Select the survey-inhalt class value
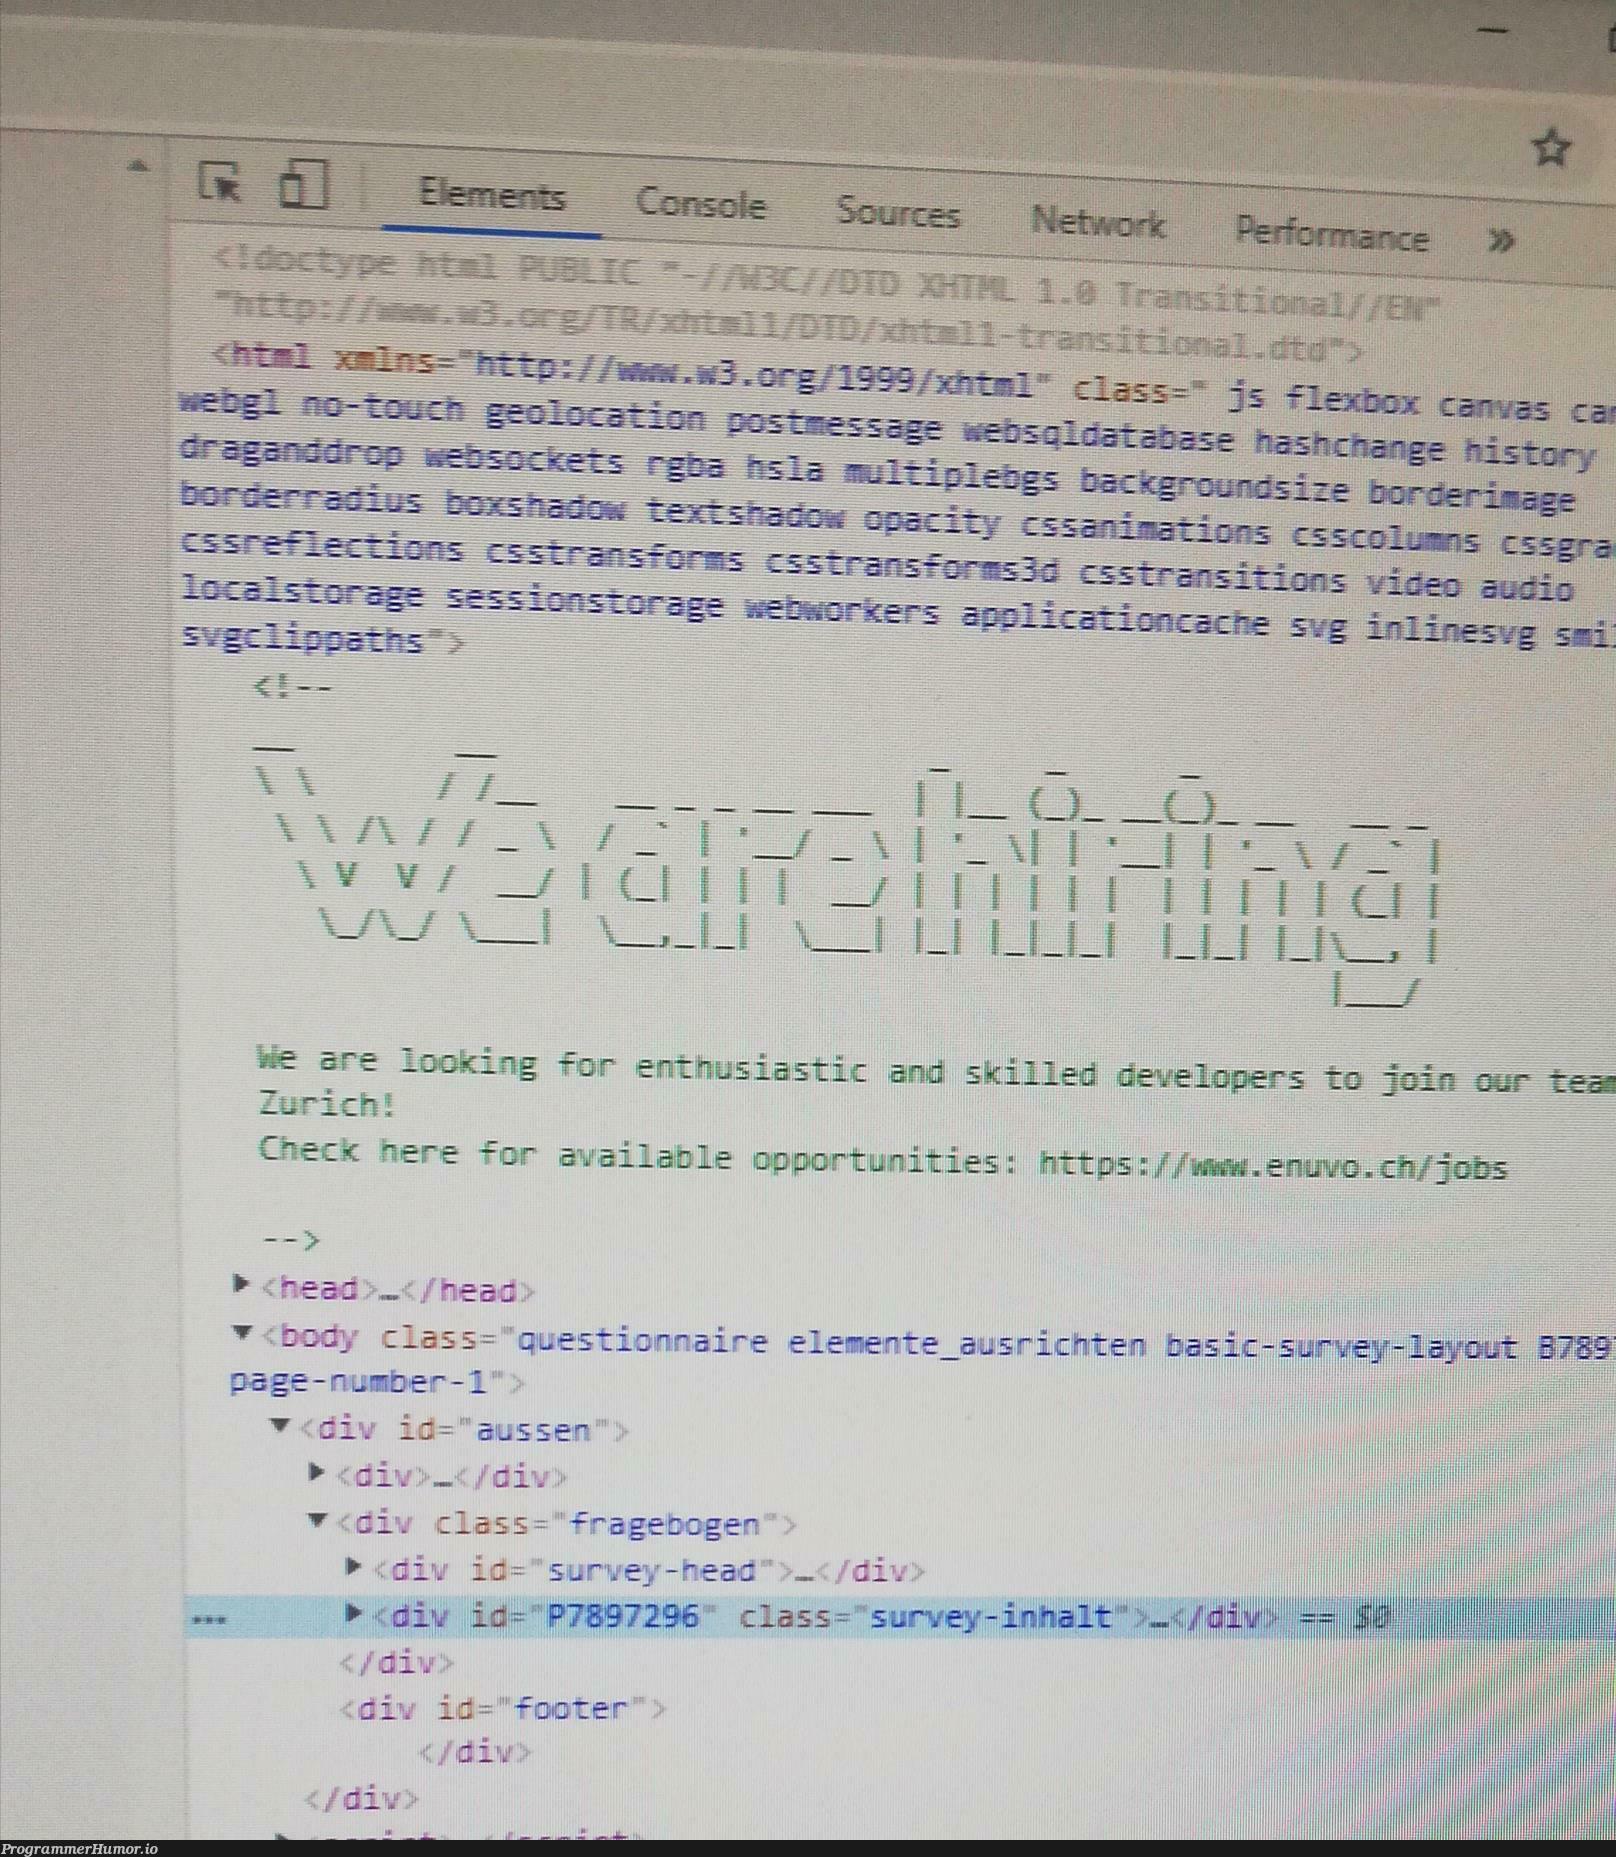This screenshot has width=1616, height=1857. pos(991,1616)
